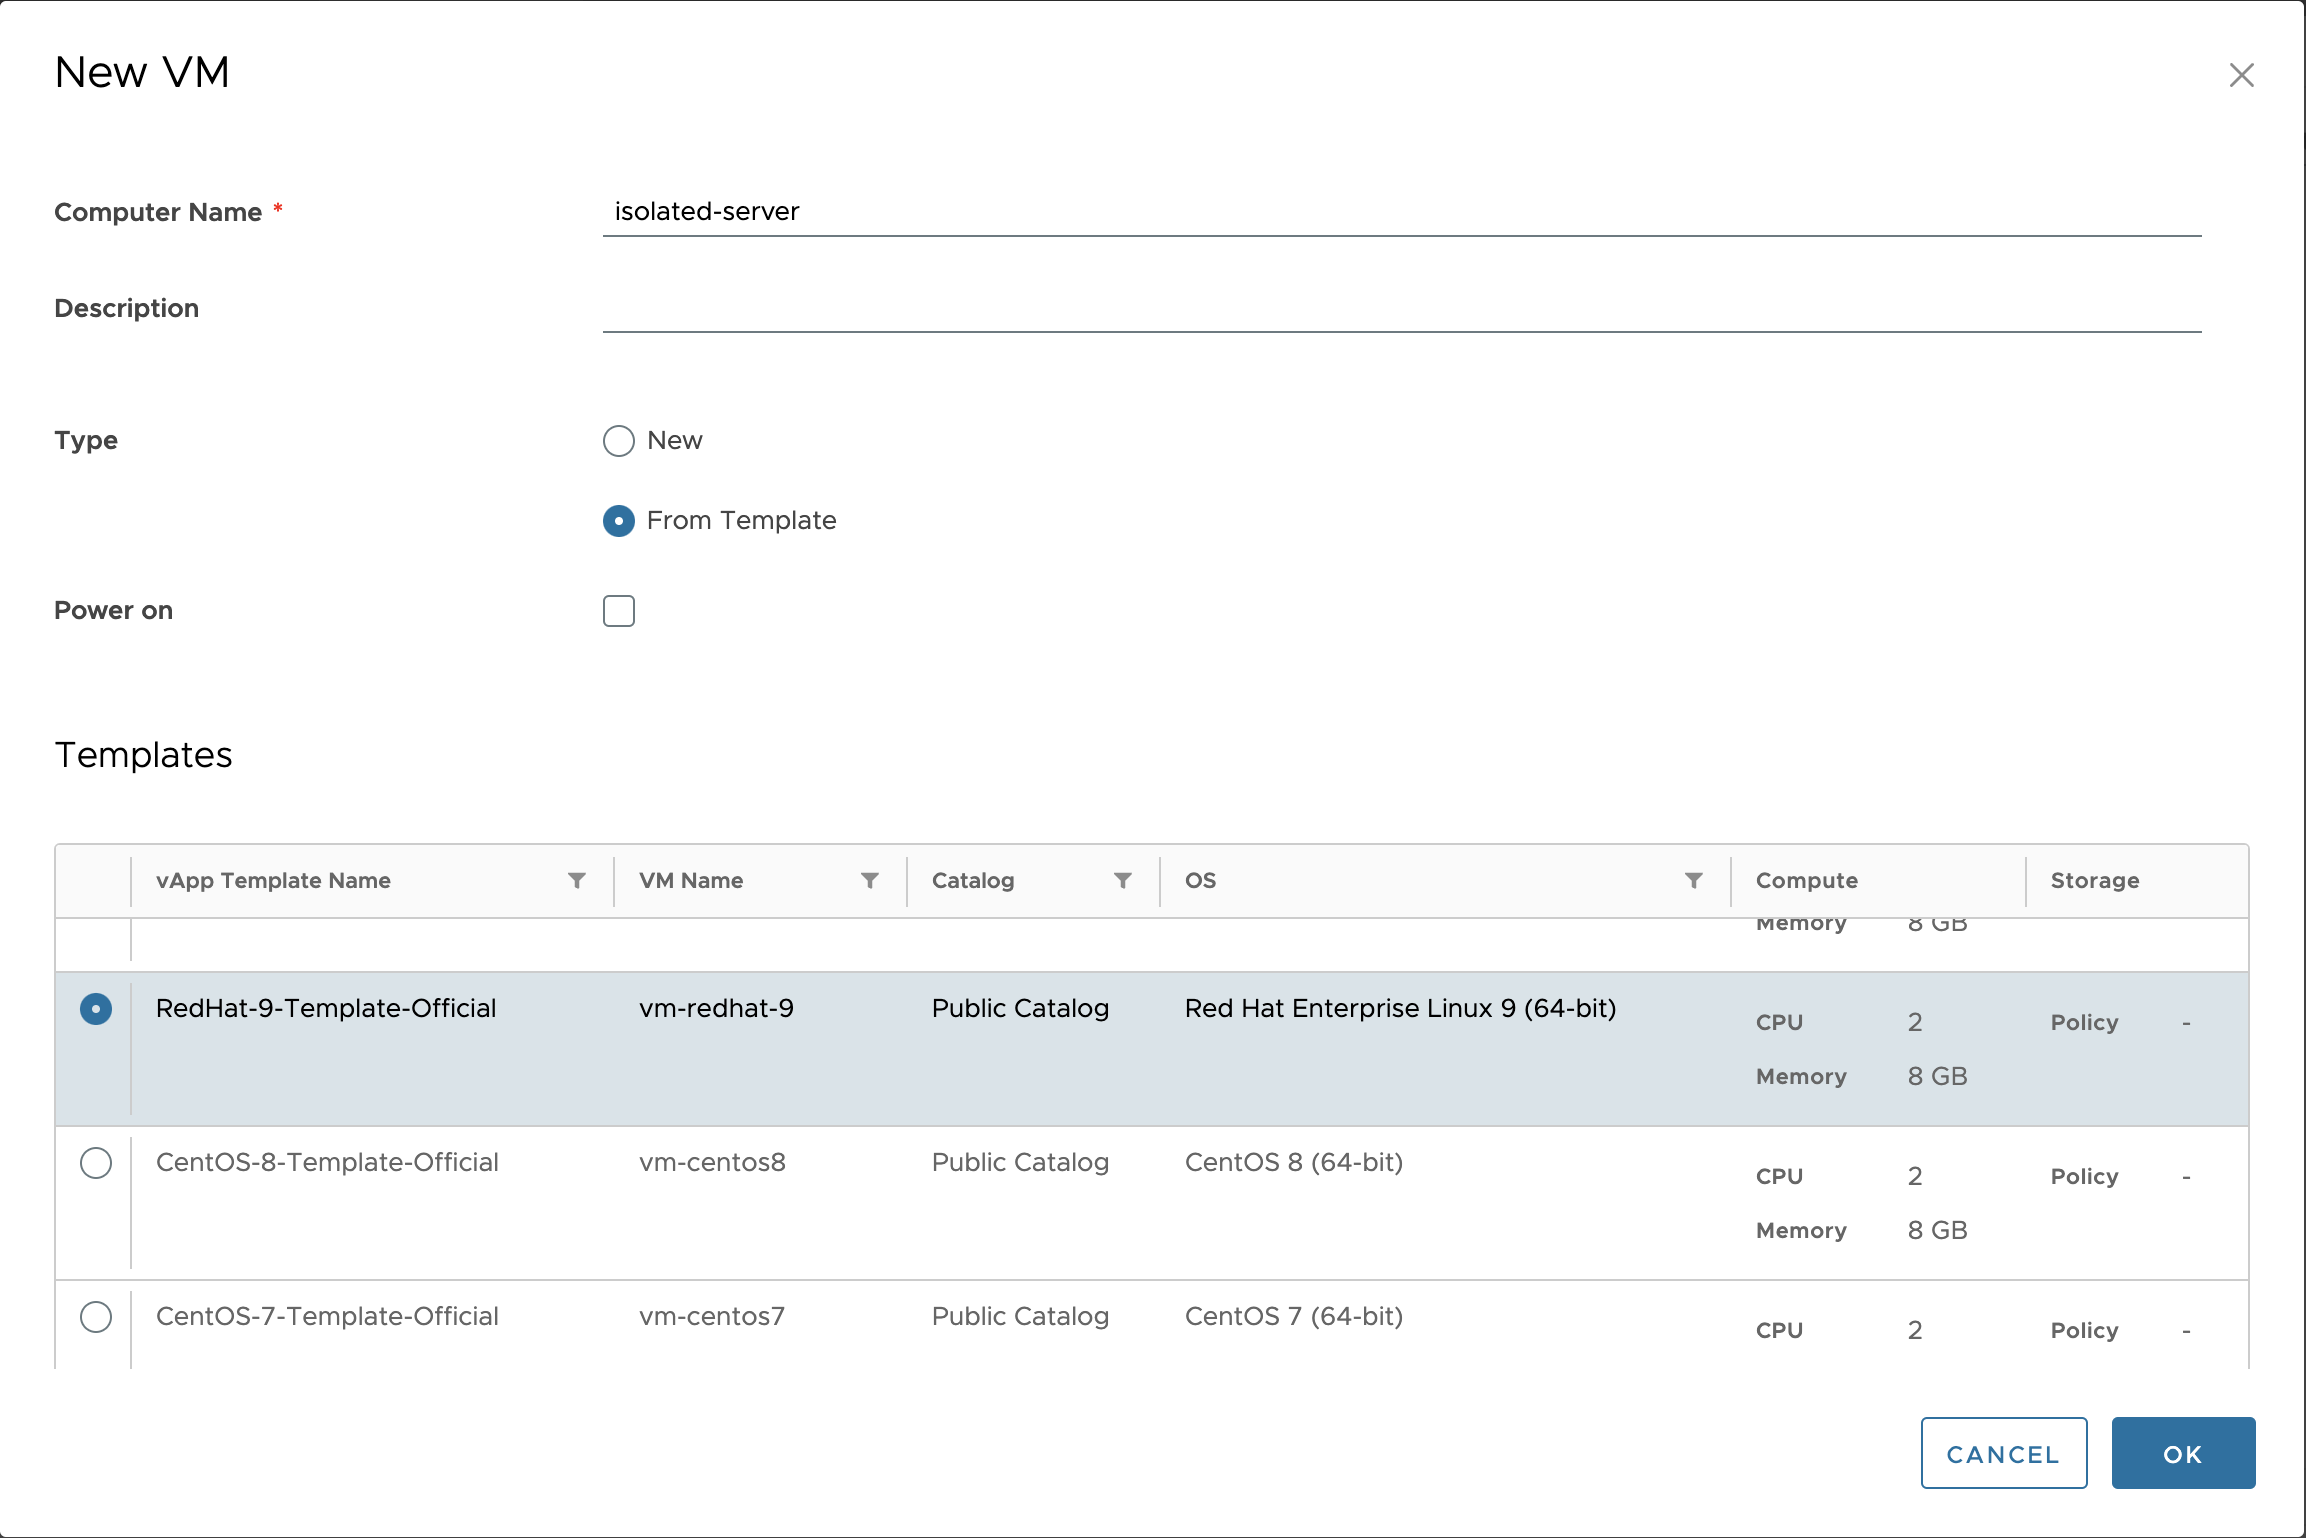Click the vm-centos8 VM name cell
The width and height of the screenshot is (2306, 1538).
712,1162
